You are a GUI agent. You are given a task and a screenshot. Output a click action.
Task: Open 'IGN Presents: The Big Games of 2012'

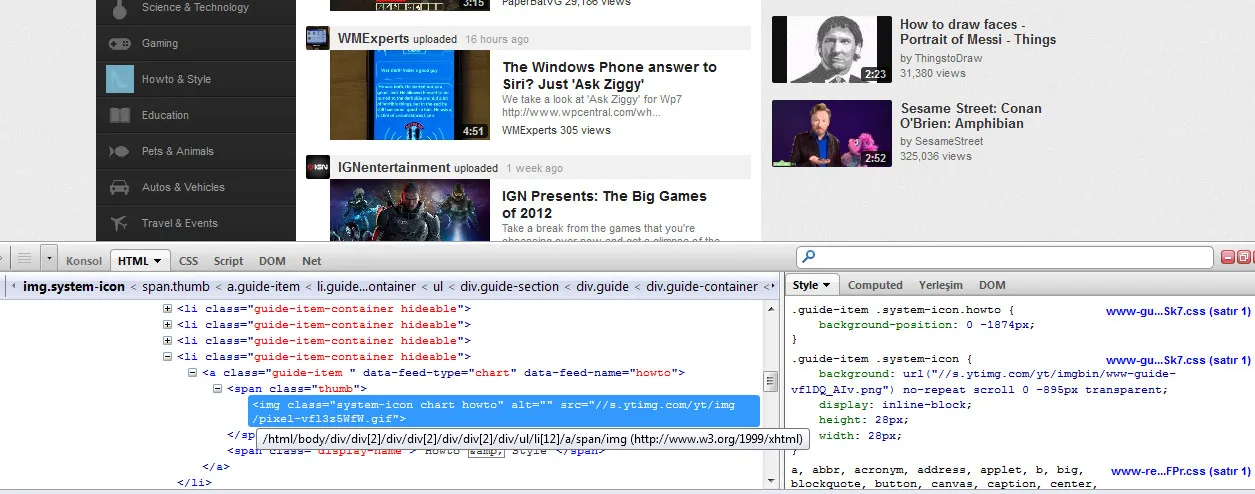(604, 204)
